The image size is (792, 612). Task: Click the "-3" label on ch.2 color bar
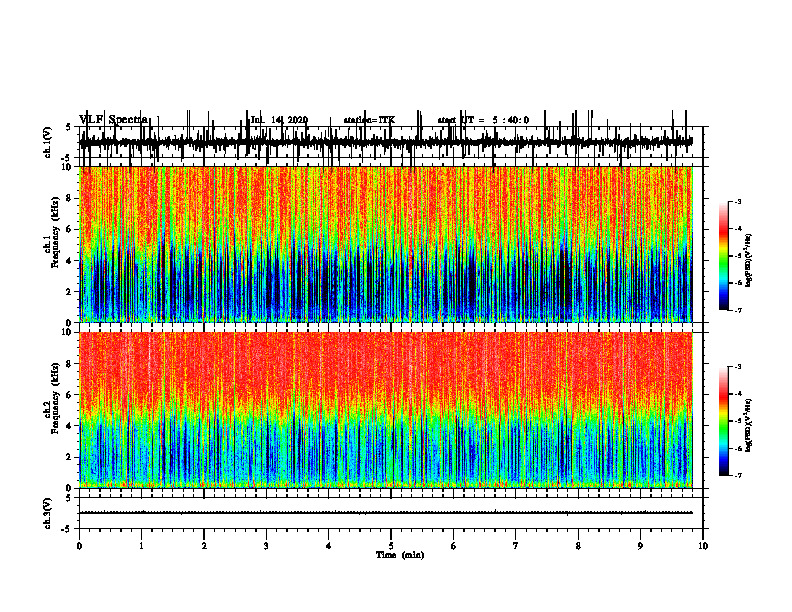738,367
